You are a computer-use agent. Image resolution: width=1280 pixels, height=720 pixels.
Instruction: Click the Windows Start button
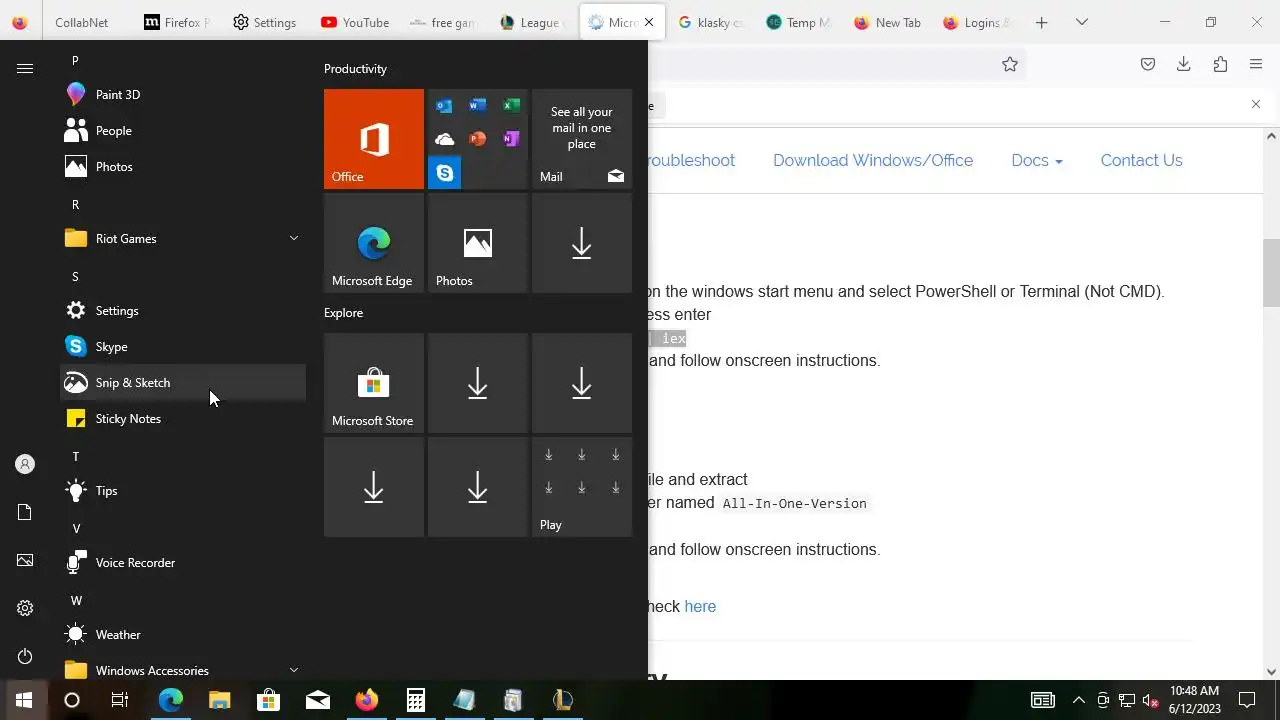point(24,700)
